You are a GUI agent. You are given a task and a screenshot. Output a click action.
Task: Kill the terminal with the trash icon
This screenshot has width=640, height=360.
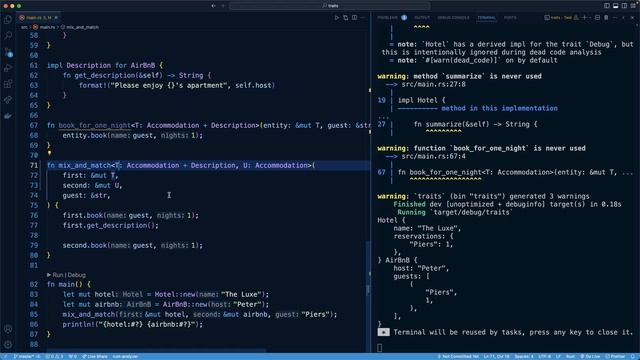coord(606,18)
